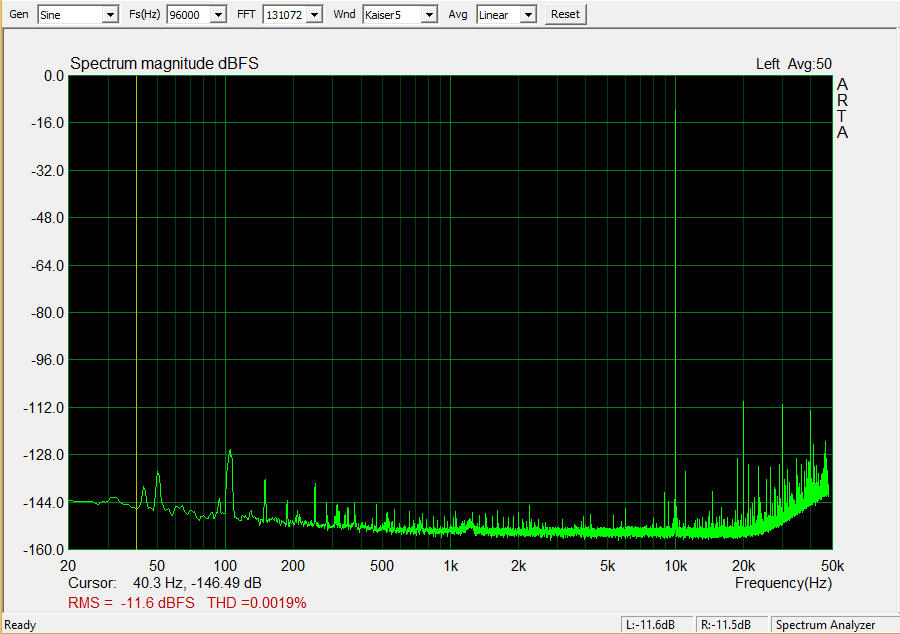Click the 100 Hz hum peak in spectrum
The height and width of the screenshot is (634, 900).
[x=230, y=482]
